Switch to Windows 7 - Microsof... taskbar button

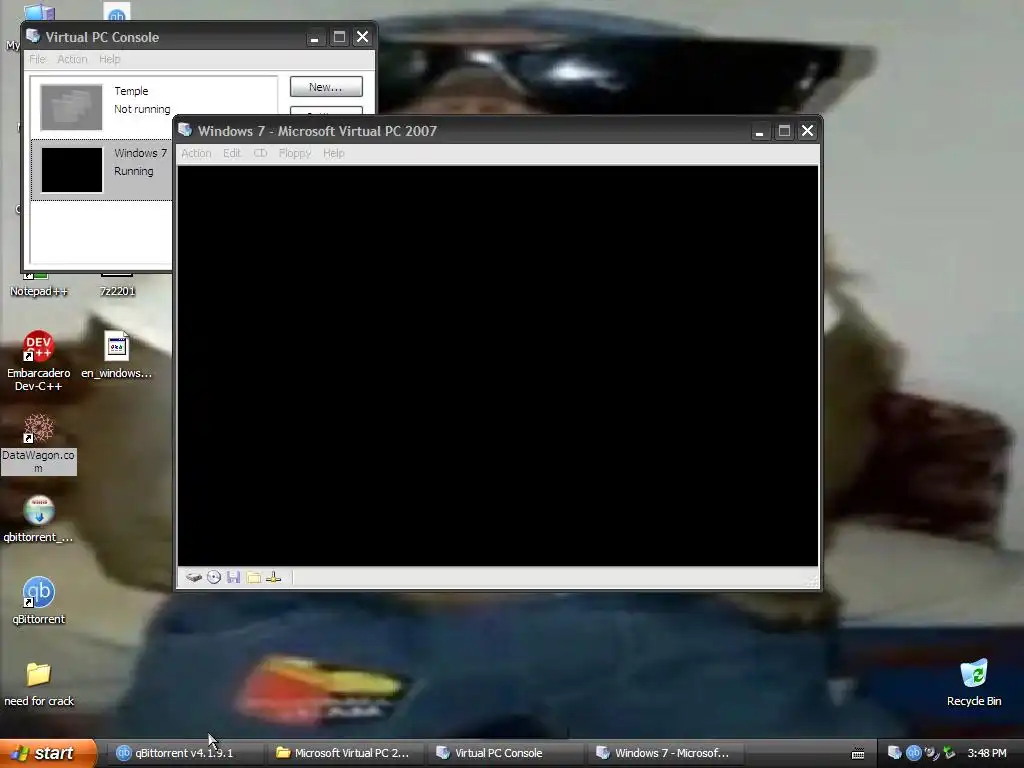tap(664, 753)
